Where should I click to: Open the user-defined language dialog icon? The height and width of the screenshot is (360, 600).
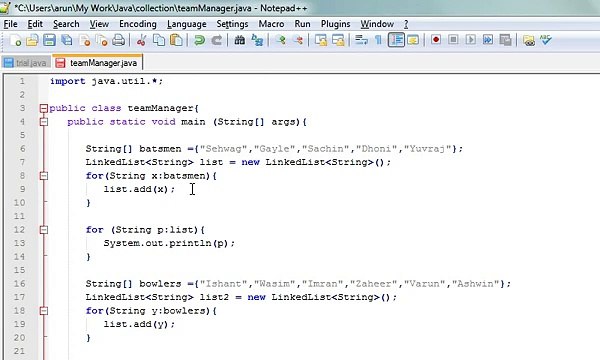click(x=413, y=40)
